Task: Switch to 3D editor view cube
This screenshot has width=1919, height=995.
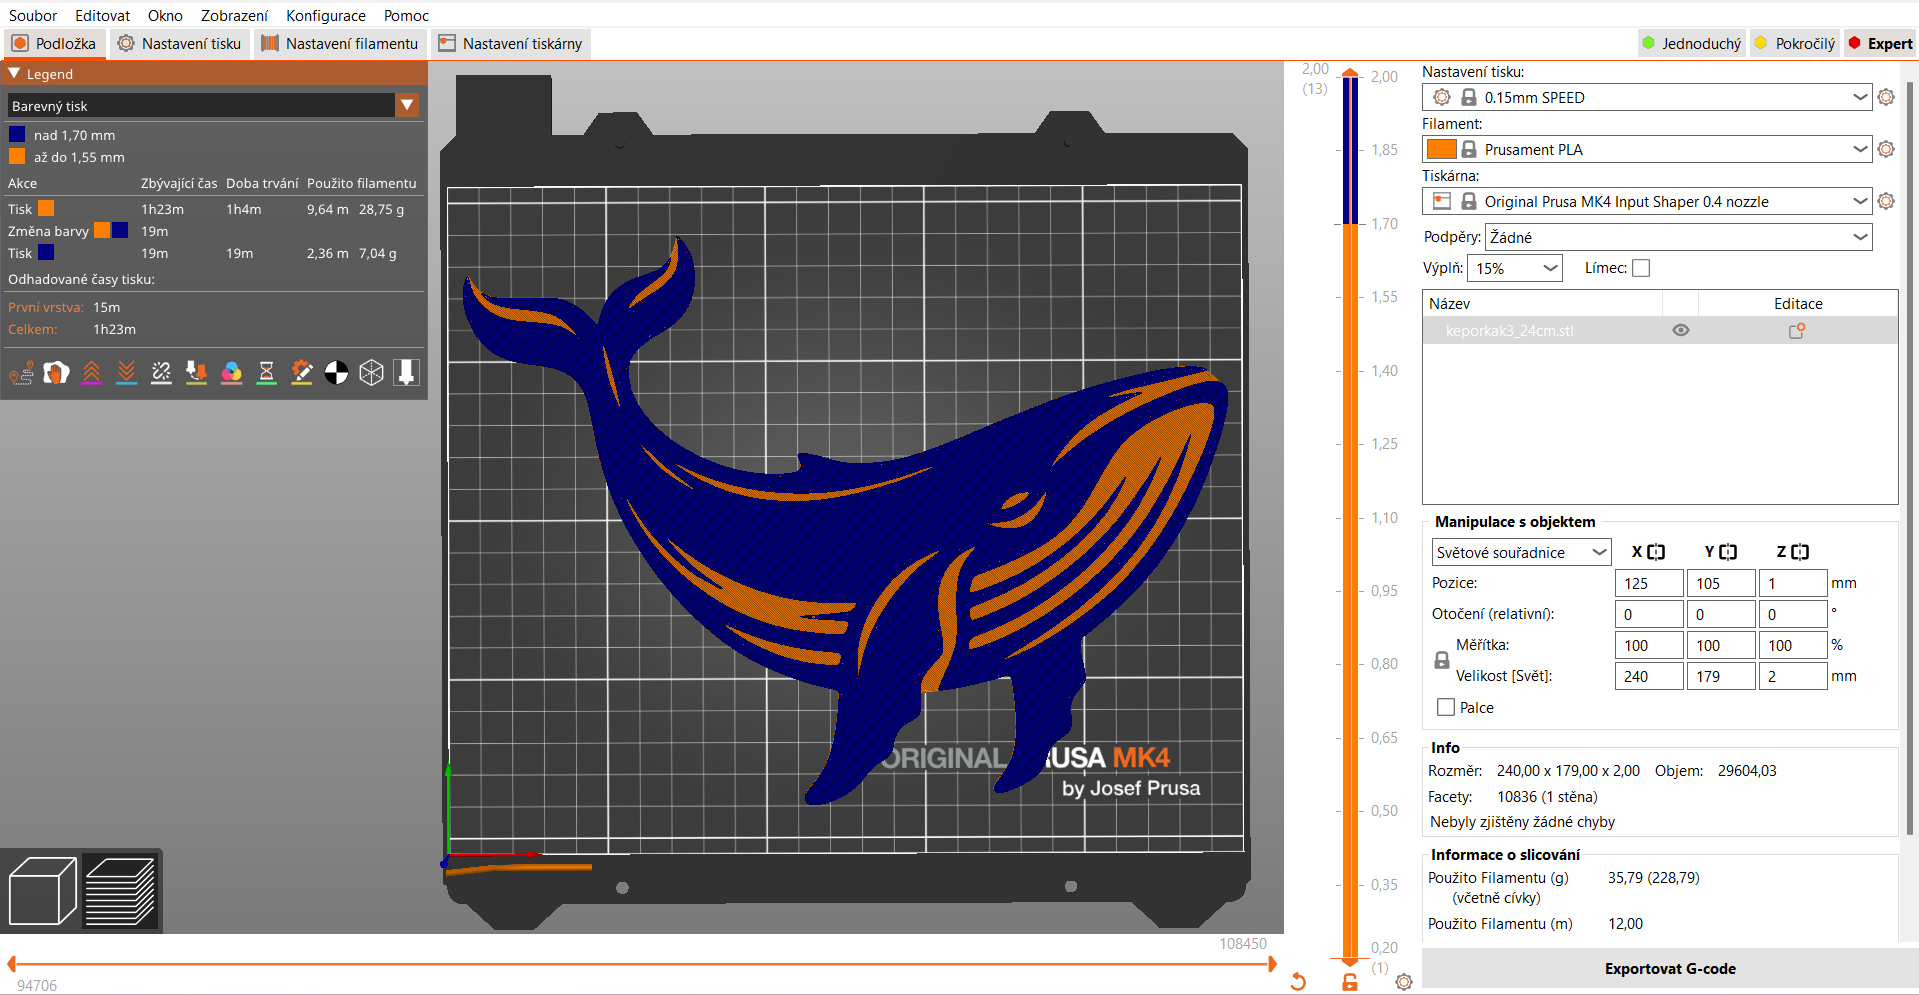Action: (42, 890)
